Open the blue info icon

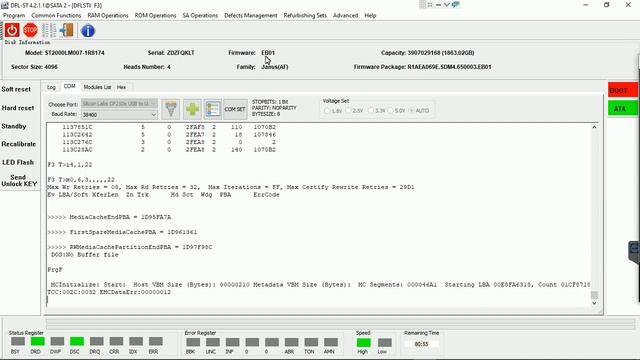pos(88,31)
